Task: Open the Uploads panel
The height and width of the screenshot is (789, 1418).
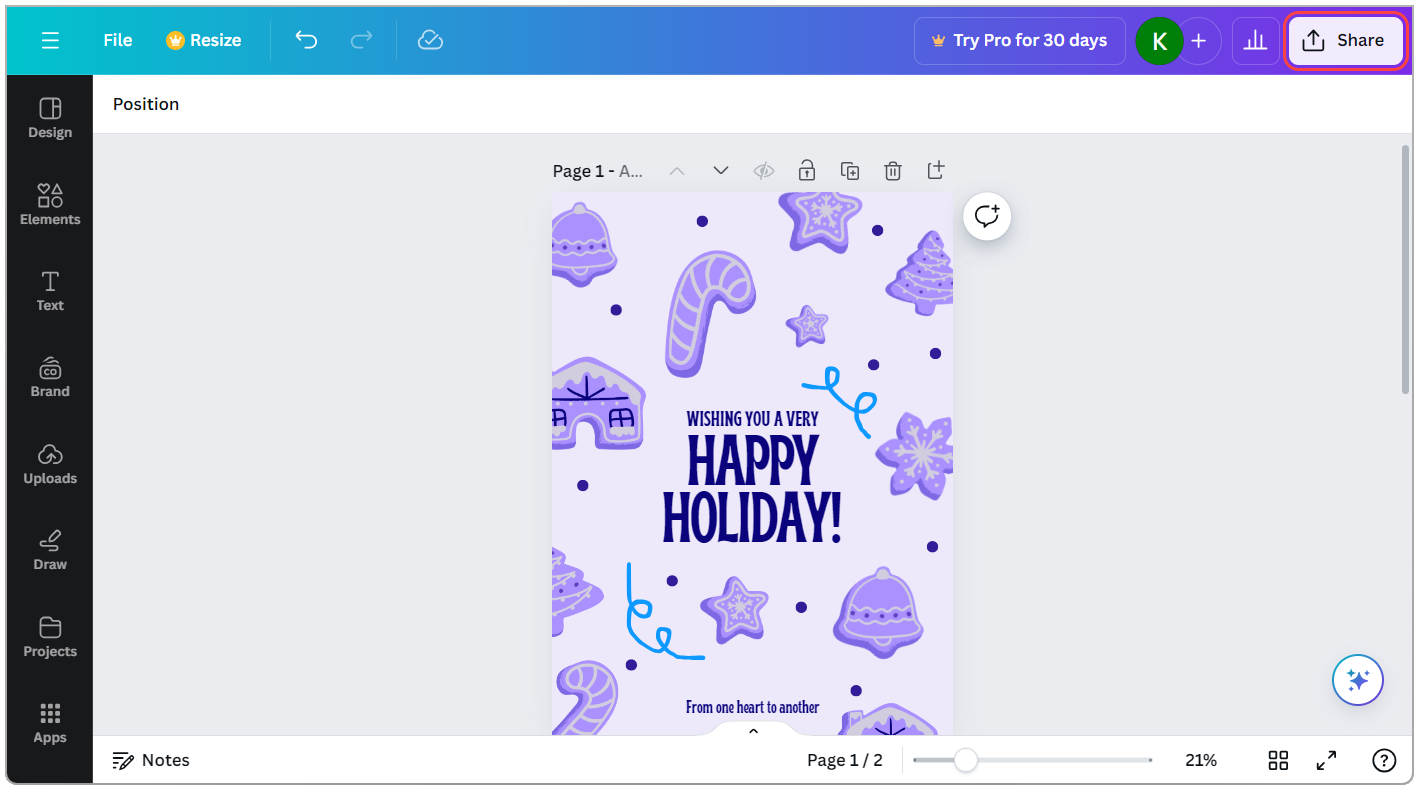Action: pyautogui.click(x=49, y=464)
